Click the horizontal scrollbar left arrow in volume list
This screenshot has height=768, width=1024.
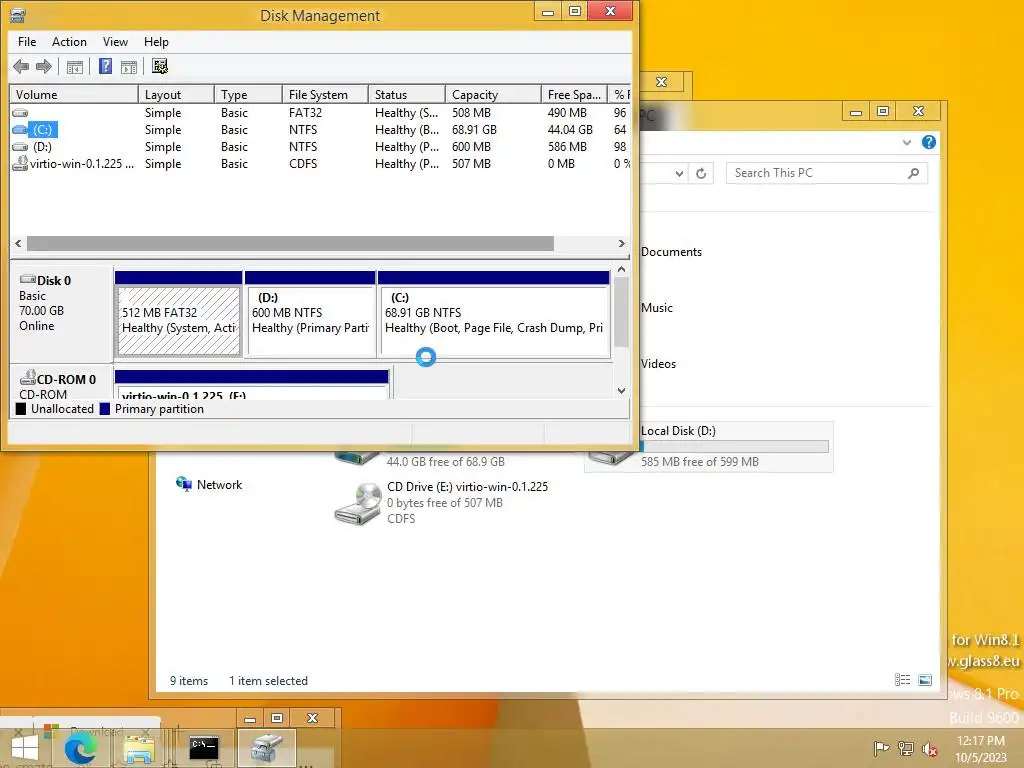point(18,244)
